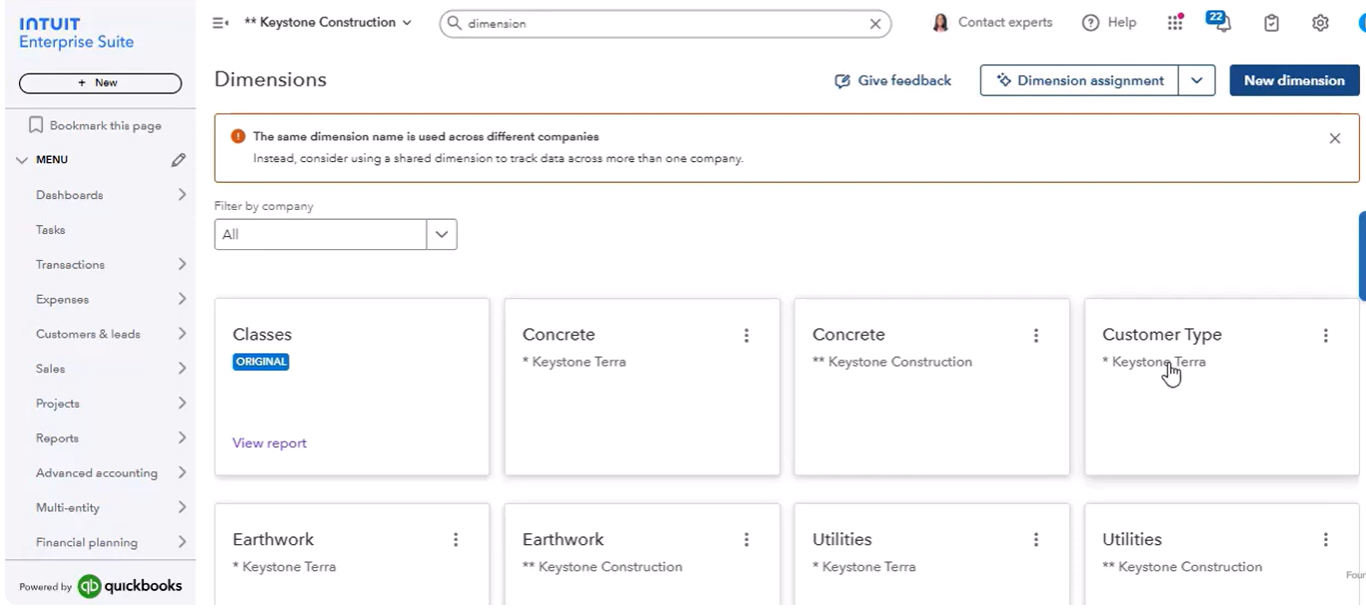Click the Give feedback link
The image size is (1366, 613).
tap(893, 81)
